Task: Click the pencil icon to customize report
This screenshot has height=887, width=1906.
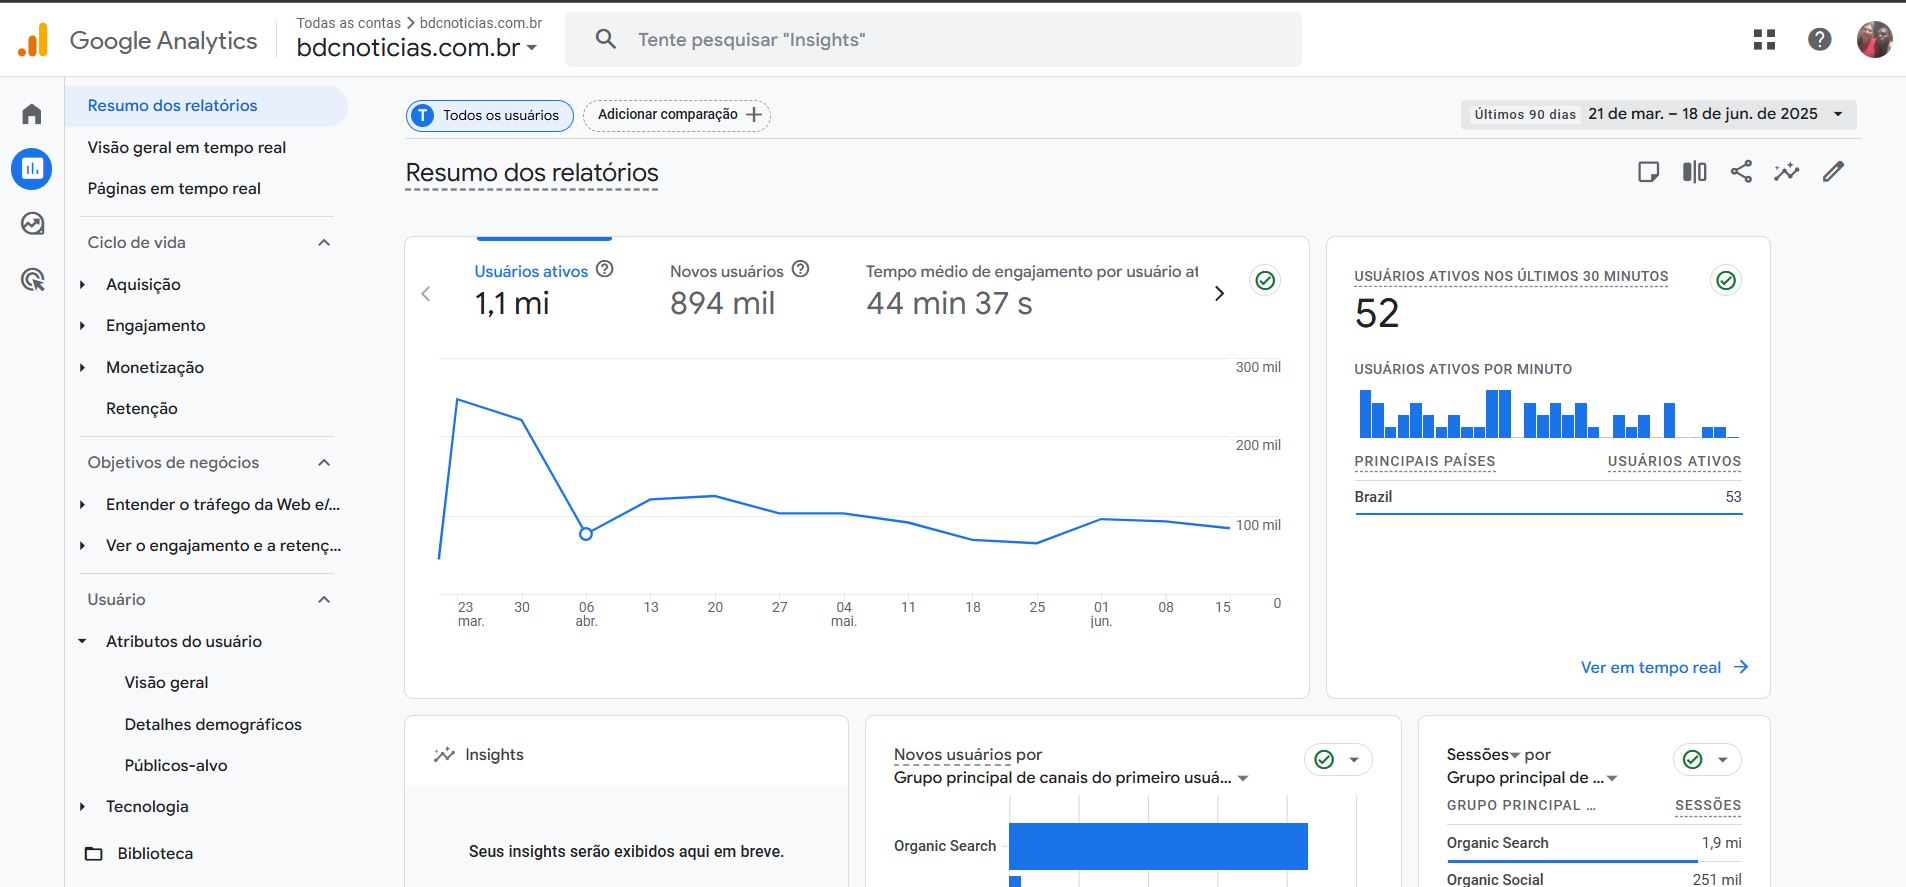Action: coord(1832,172)
